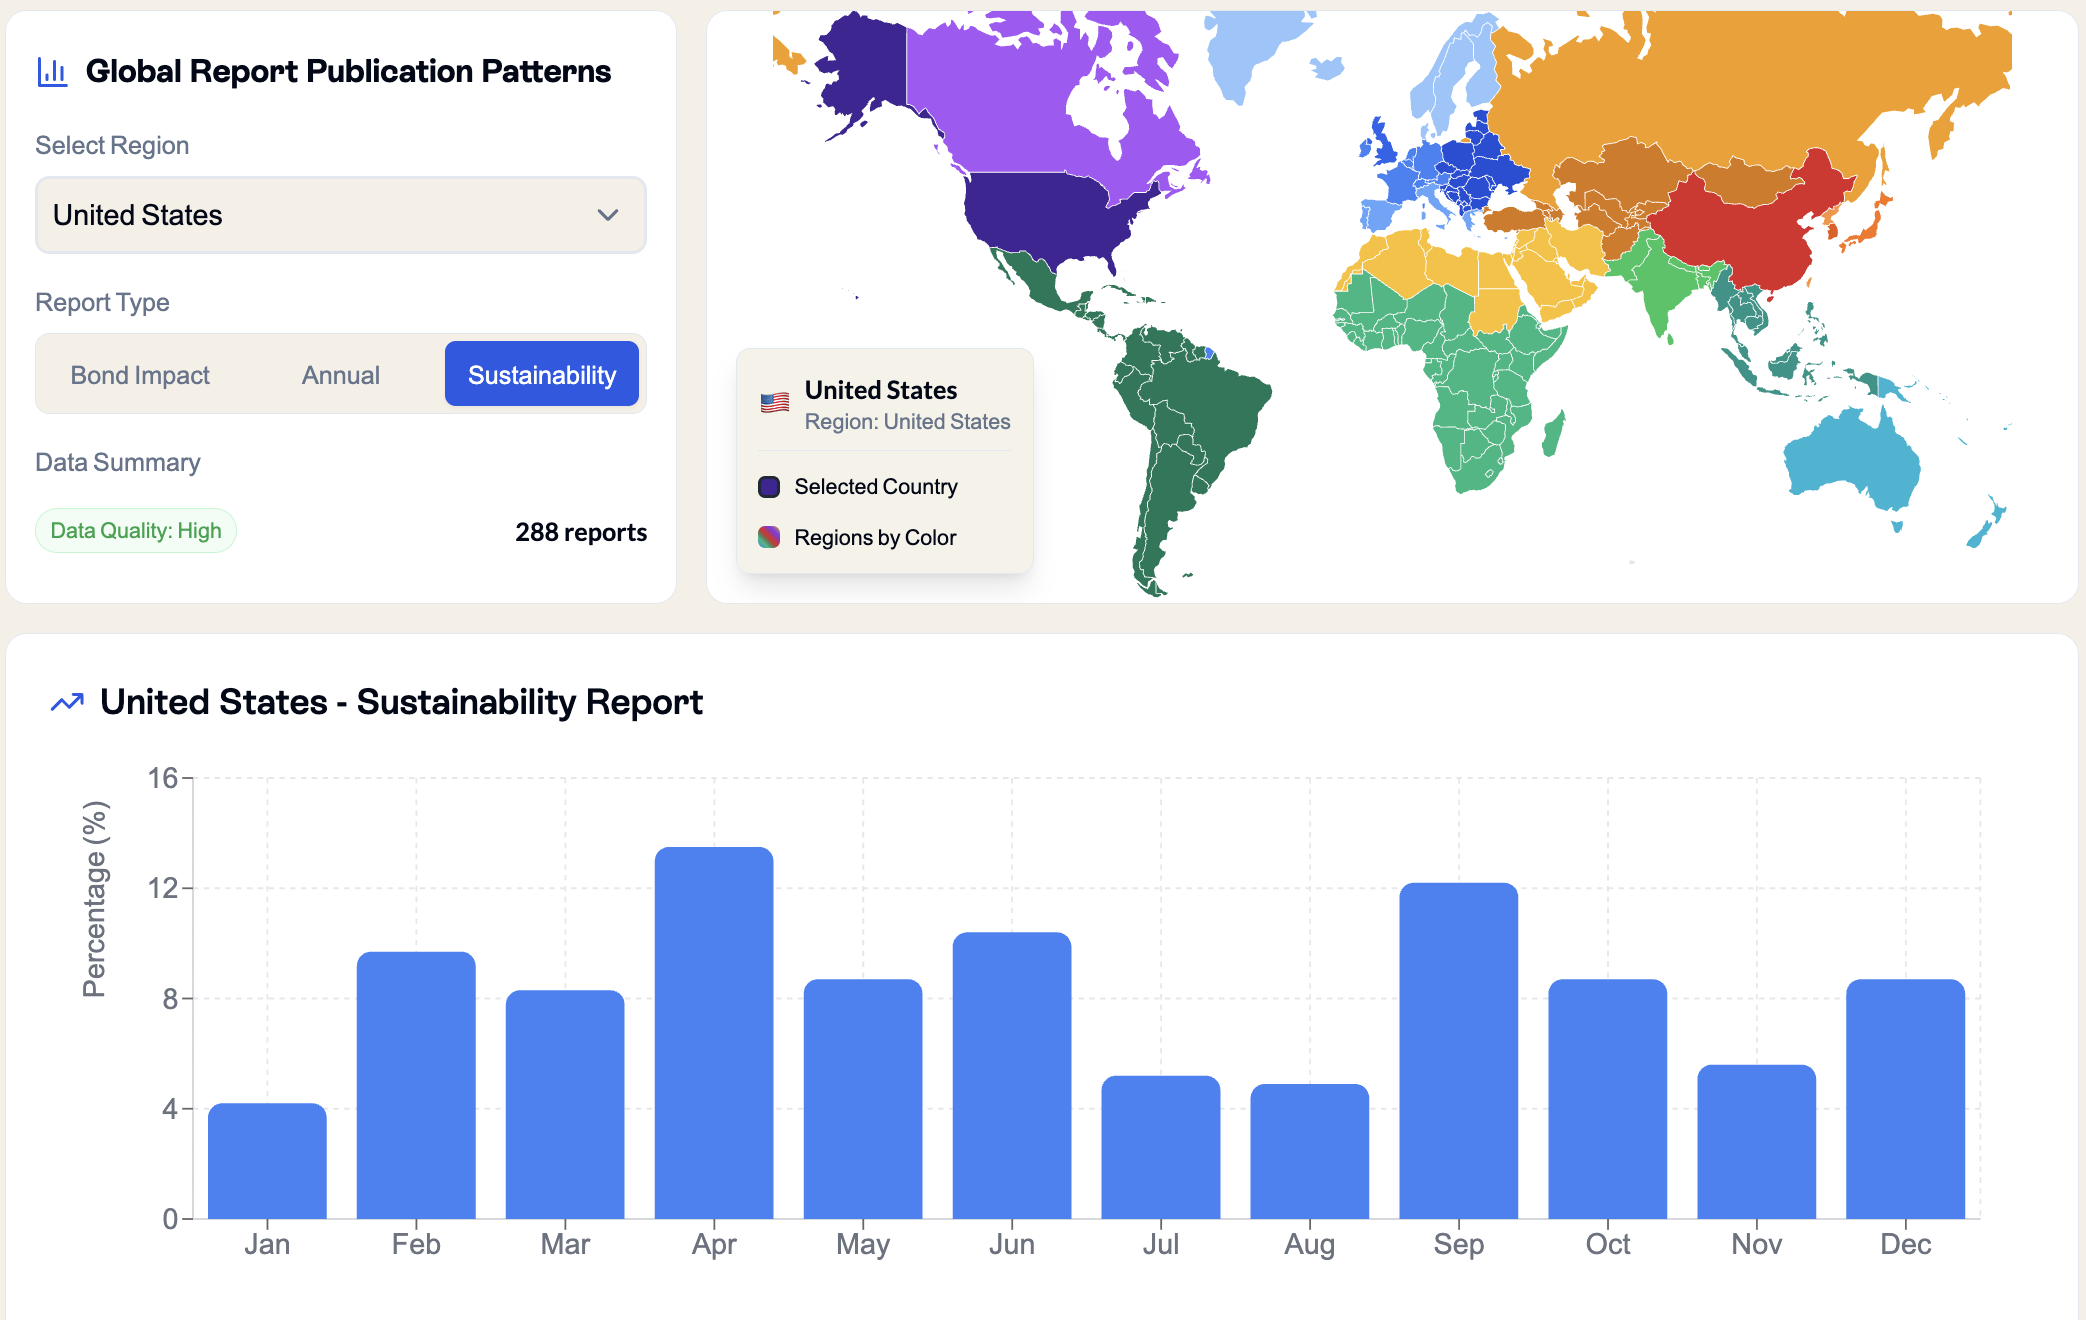
Task: Click the trending line icon by the chart heading
Action: pyautogui.click(x=67, y=702)
